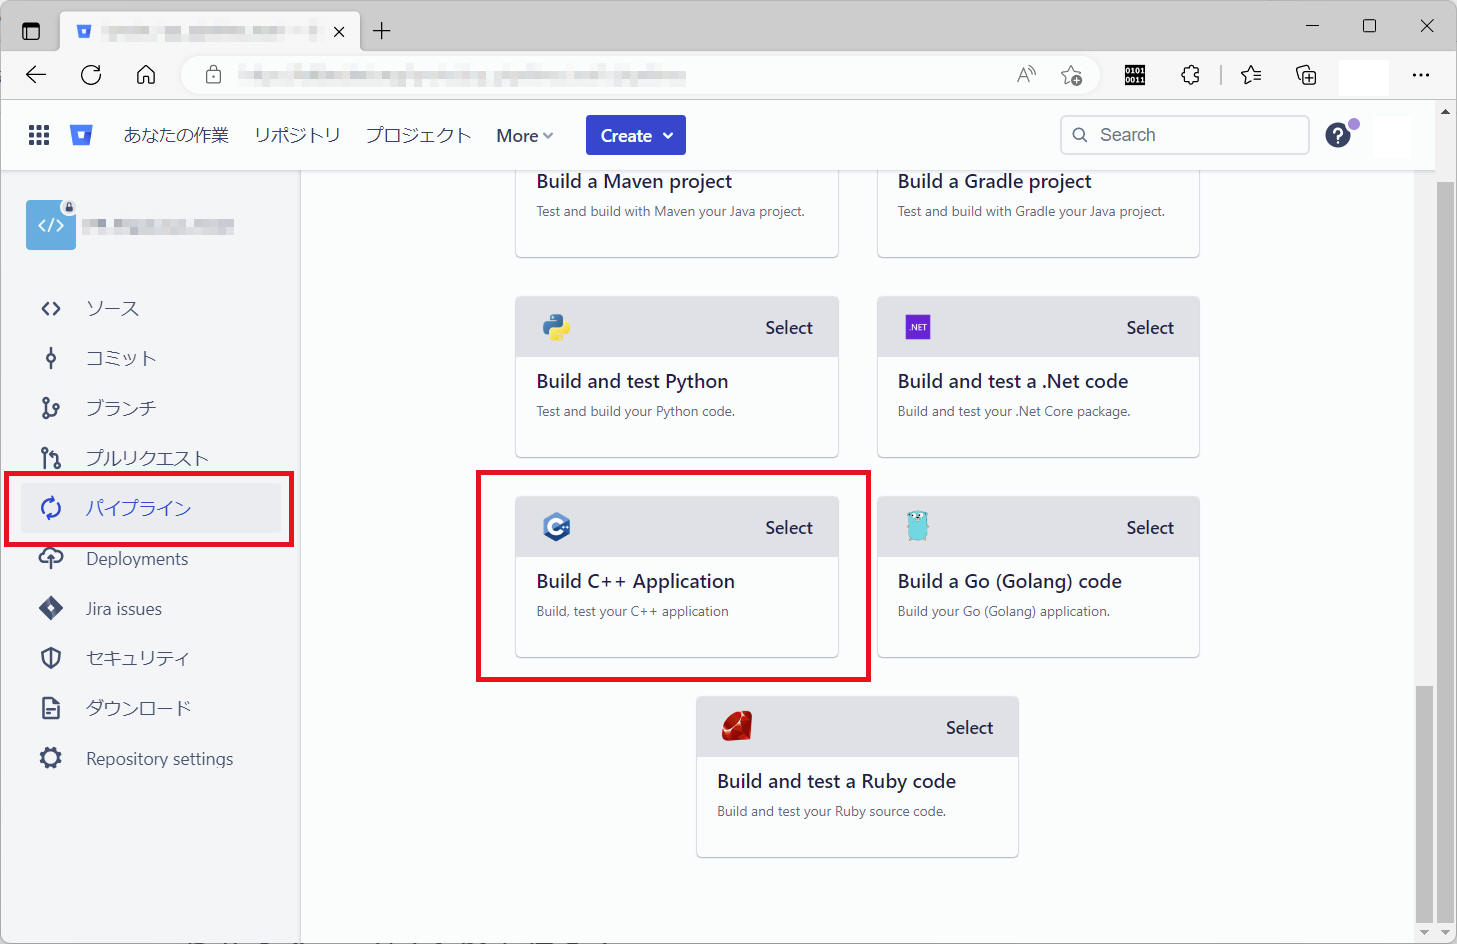Click the Python logo on the template card
Screen dimensions: 1457x944
(x=556, y=326)
